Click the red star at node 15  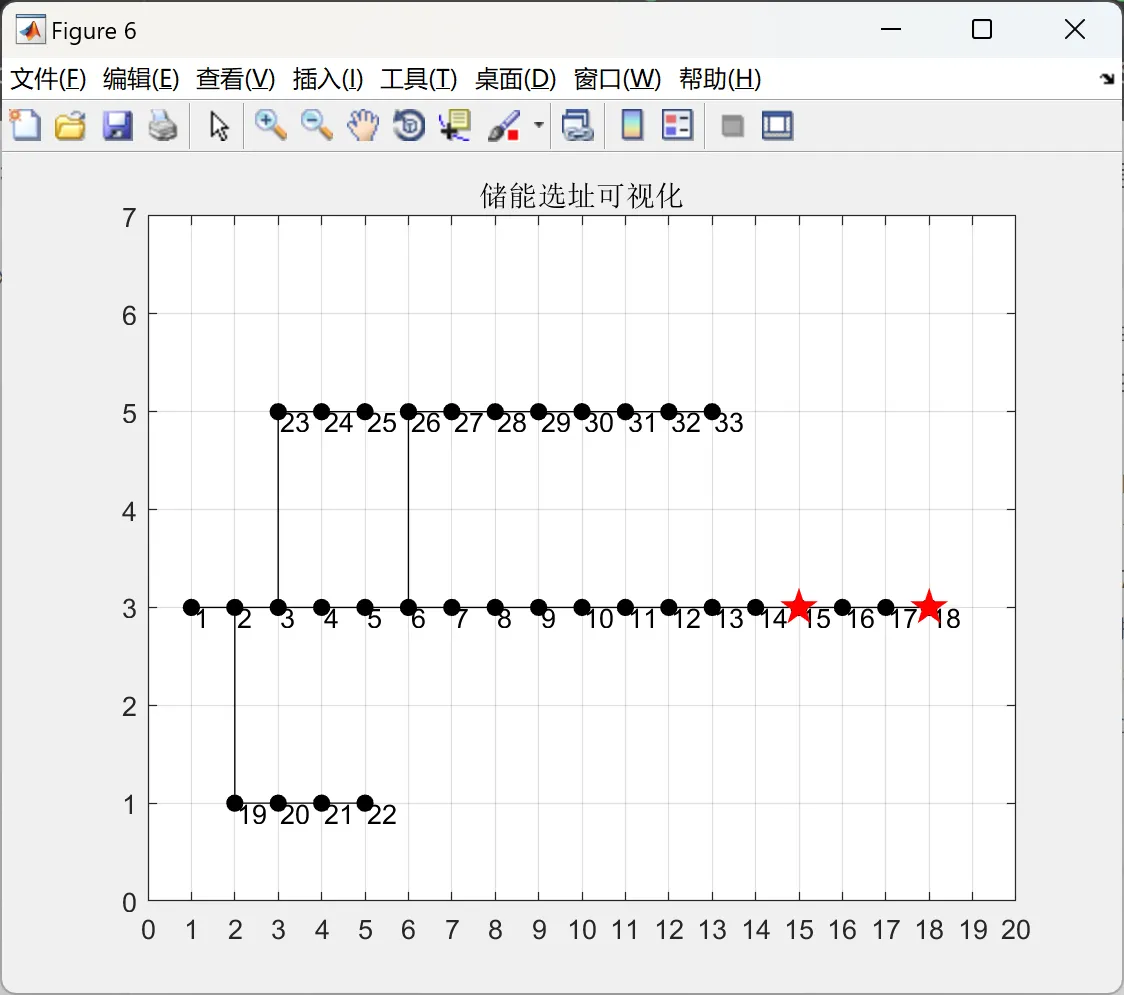coord(799,606)
